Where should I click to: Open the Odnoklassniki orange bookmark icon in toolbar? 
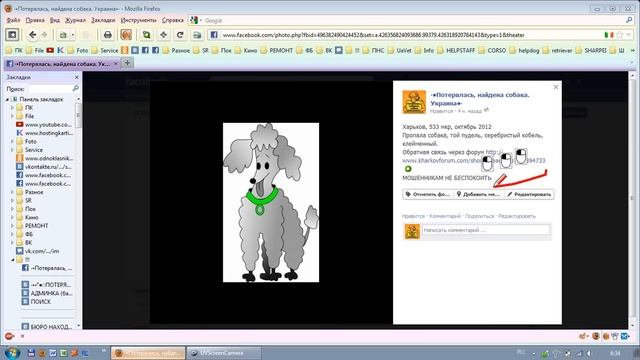point(125,50)
